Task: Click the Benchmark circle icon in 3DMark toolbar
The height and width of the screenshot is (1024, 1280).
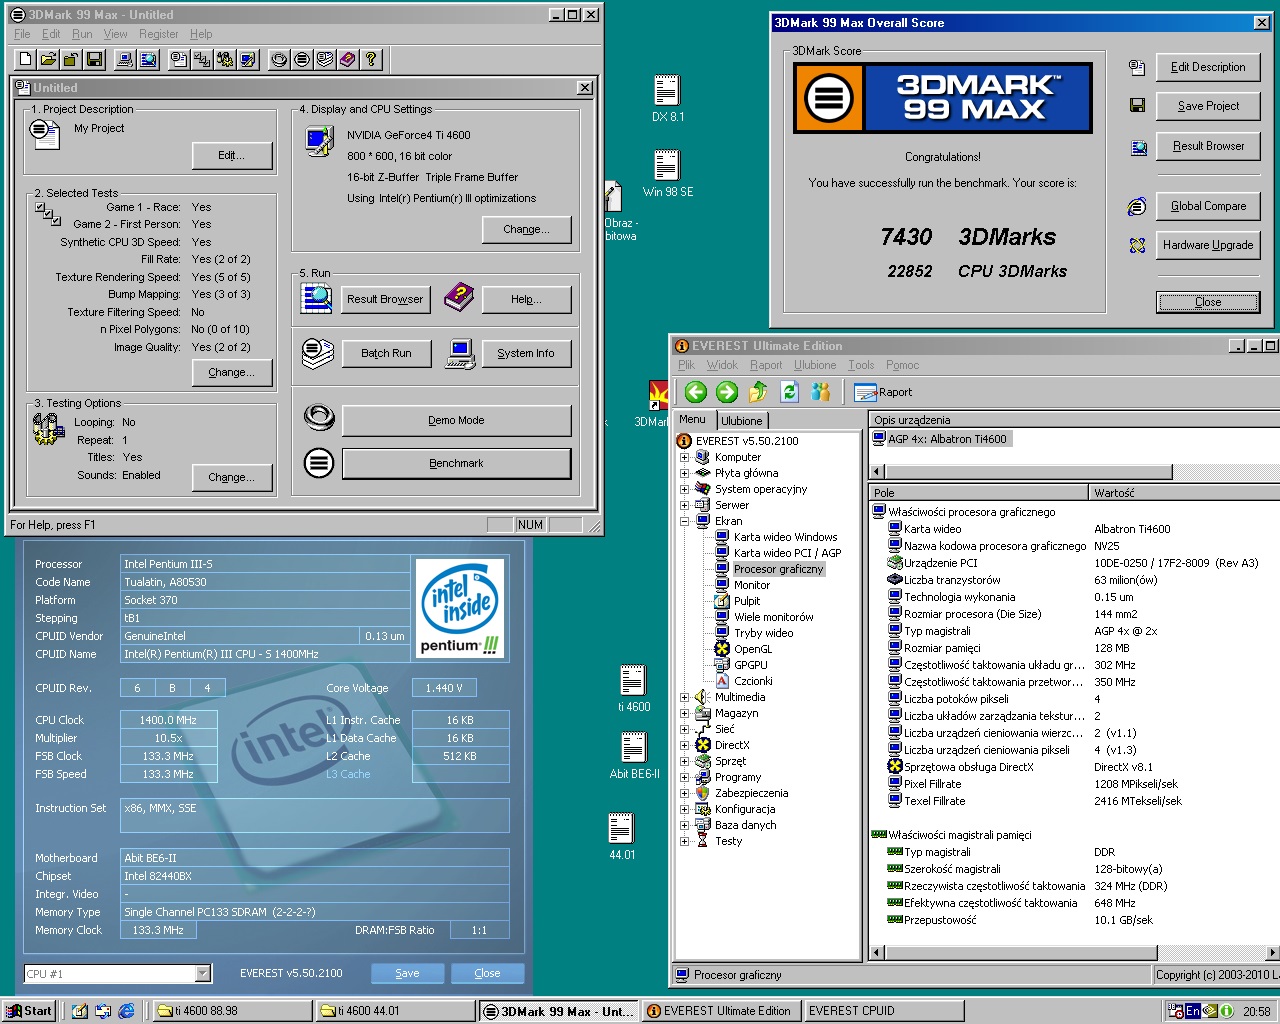Action: 302,60
